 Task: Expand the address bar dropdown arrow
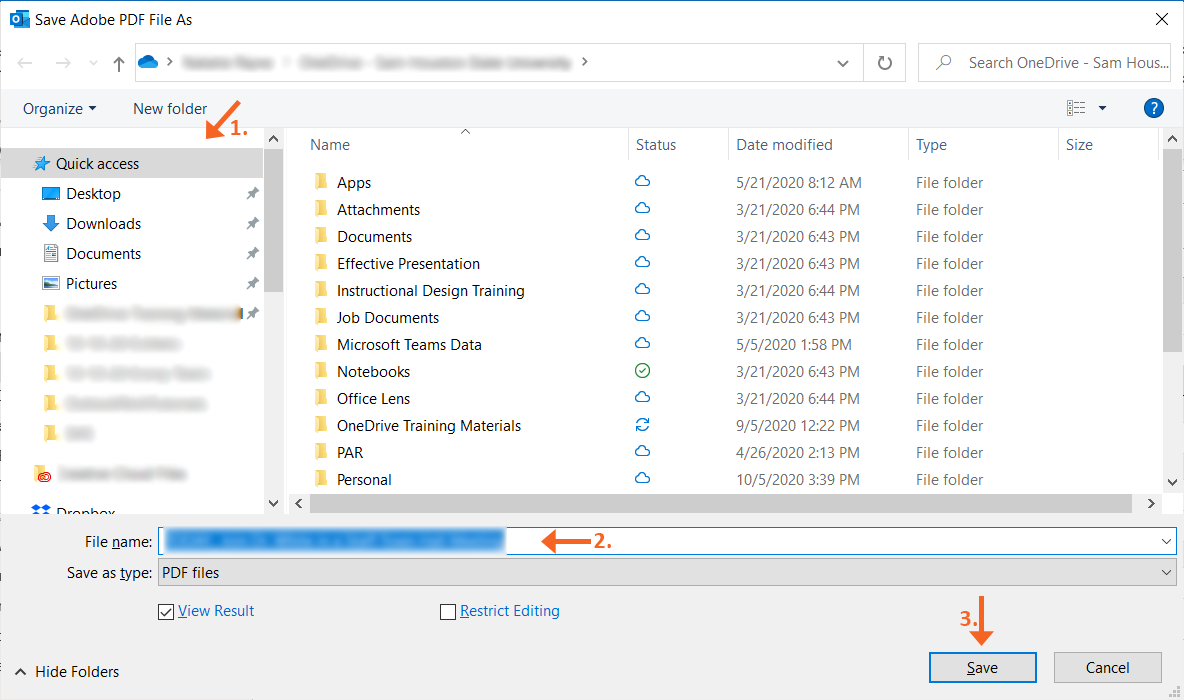(x=842, y=62)
